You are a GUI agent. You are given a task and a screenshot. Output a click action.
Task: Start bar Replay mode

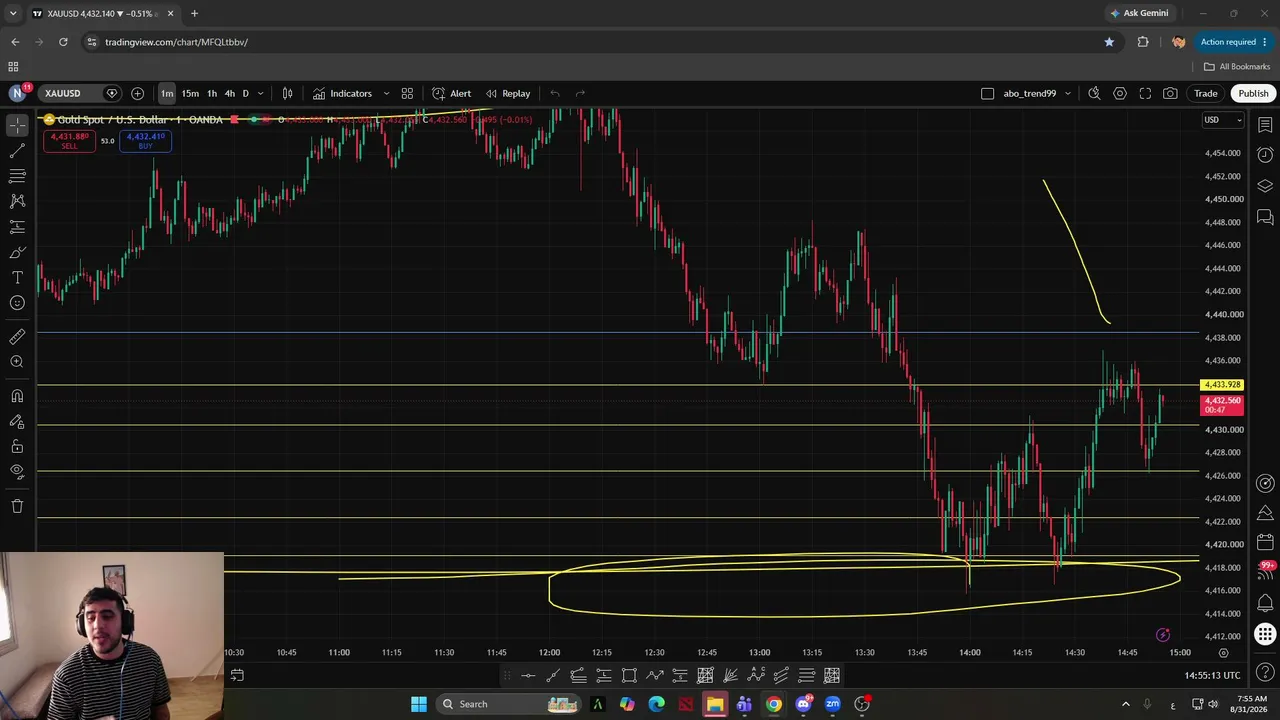pos(508,93)
